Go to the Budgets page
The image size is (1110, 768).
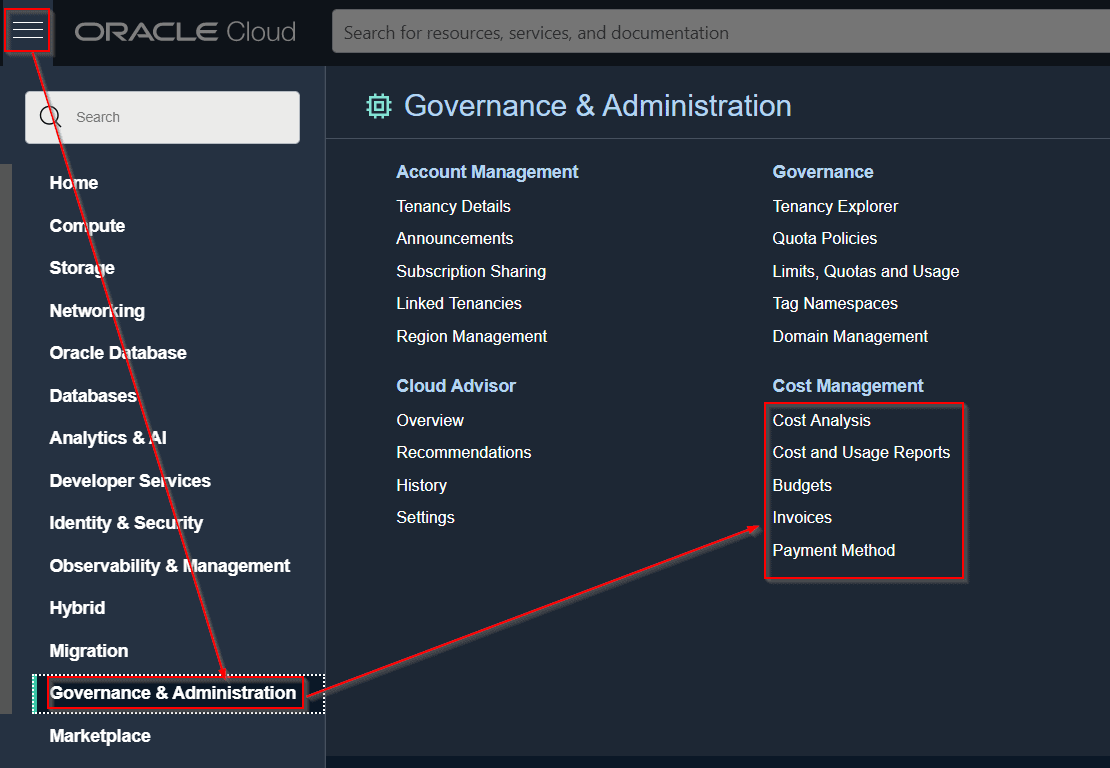point(802,486)
